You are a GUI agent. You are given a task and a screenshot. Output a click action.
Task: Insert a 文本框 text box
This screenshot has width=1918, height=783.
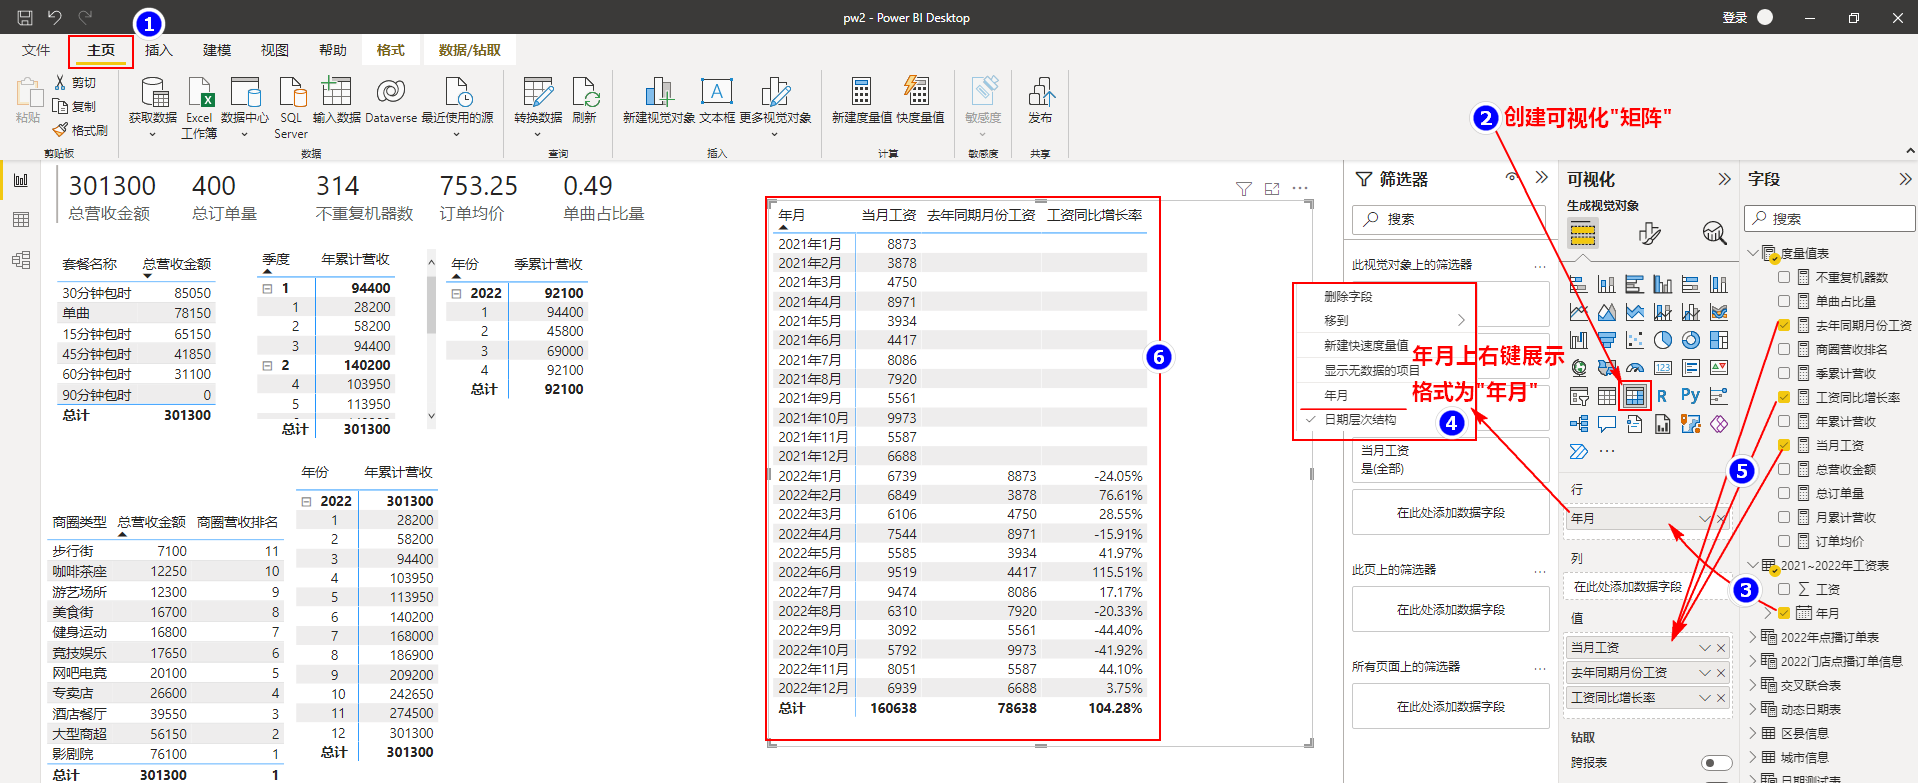717,100
